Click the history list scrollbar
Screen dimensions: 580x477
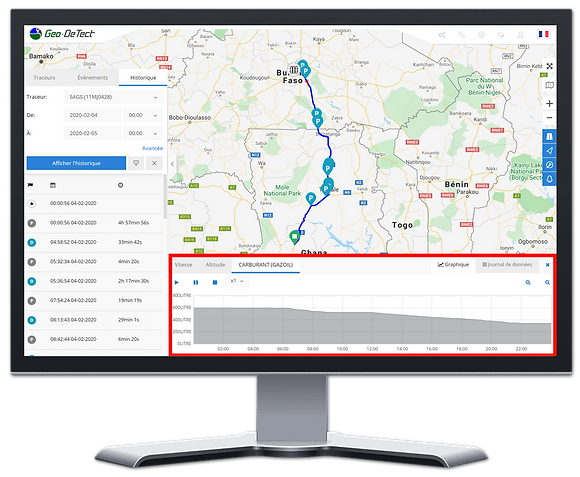165,196
